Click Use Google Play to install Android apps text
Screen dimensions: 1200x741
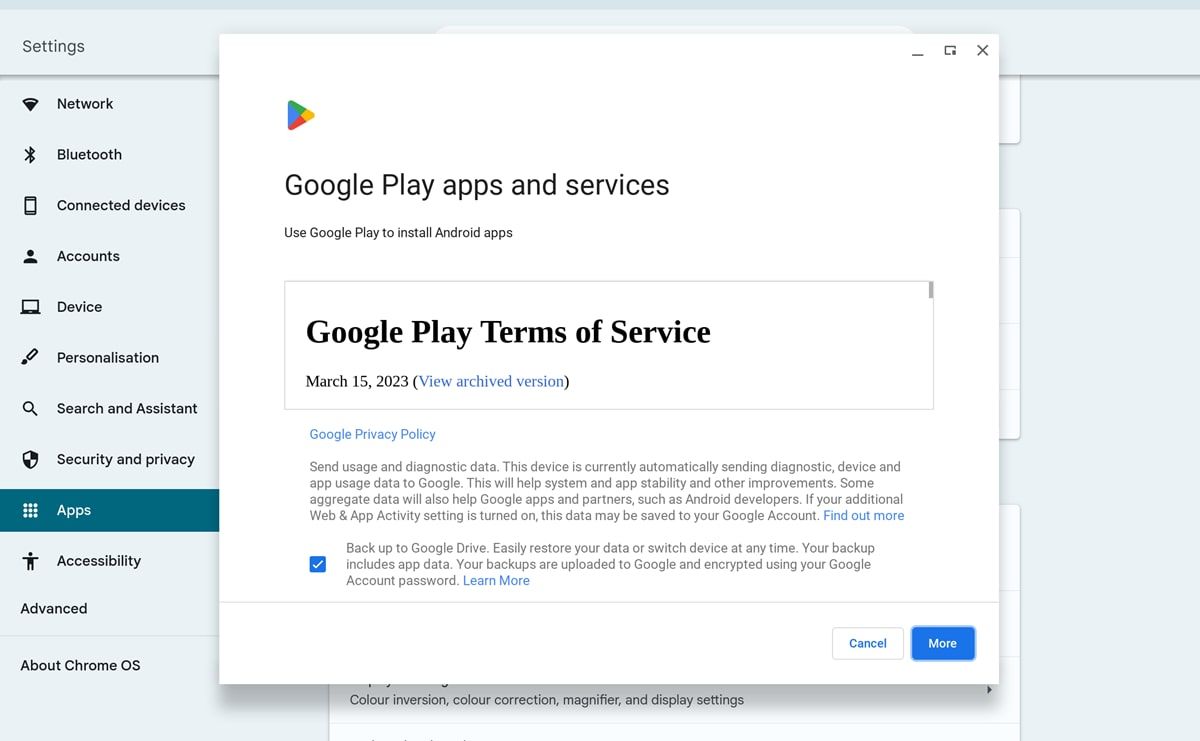pyautogui.click(x=398, y=233)
